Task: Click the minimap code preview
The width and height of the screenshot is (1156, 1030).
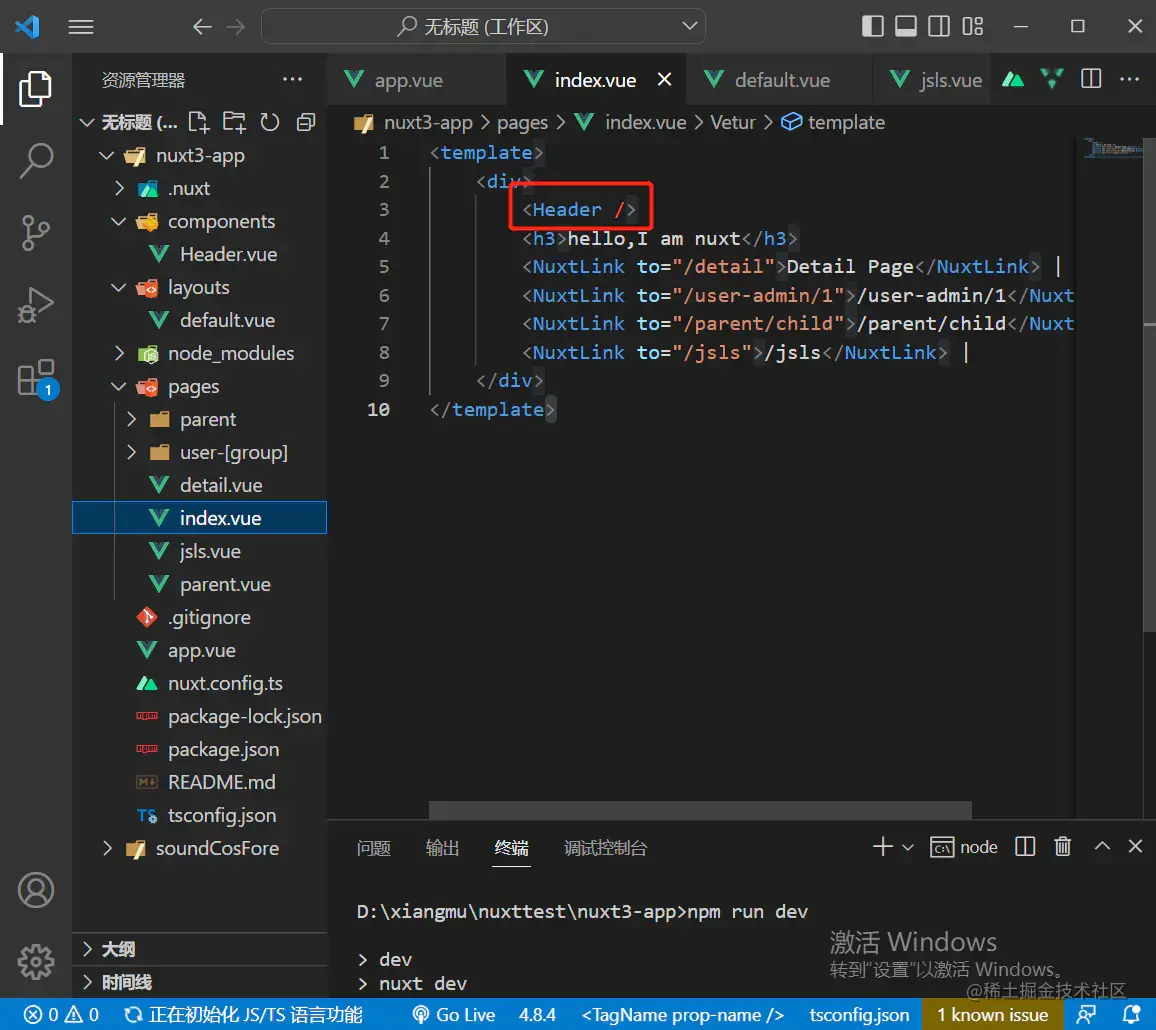Action: coord(1113,148)
